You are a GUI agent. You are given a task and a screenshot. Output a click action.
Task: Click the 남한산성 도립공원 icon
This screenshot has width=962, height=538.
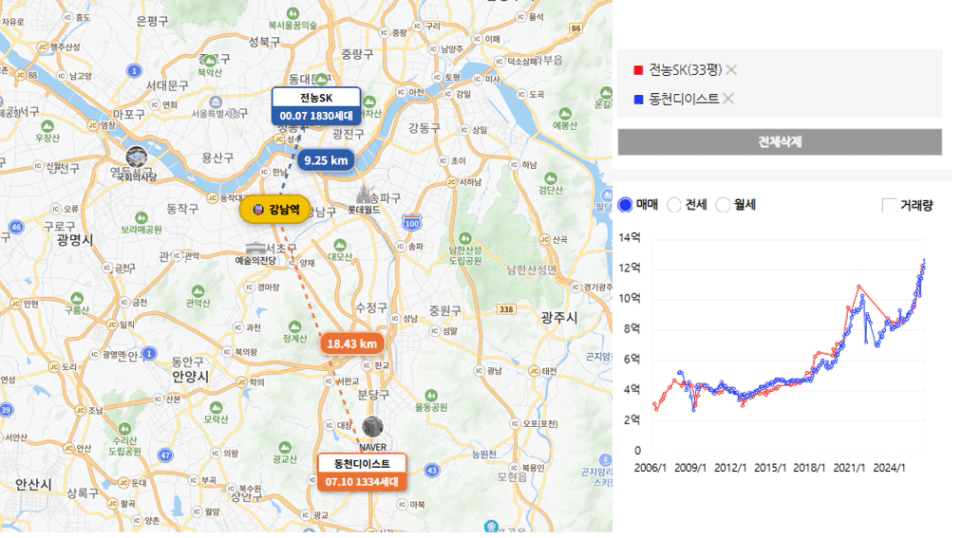pos(465,238)
